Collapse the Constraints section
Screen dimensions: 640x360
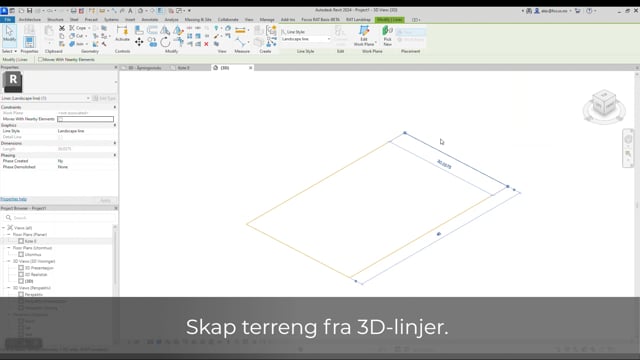[115, 107]
